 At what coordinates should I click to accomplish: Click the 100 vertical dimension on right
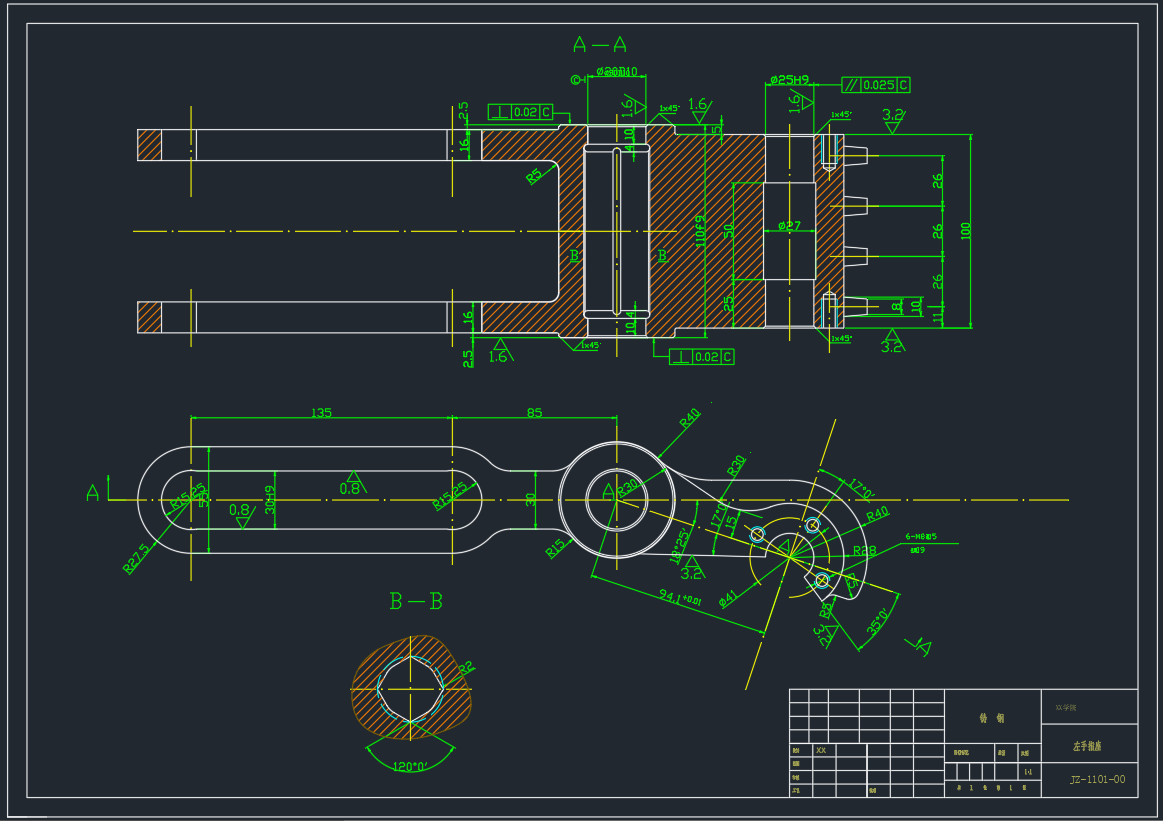click(x=965, y=230)
